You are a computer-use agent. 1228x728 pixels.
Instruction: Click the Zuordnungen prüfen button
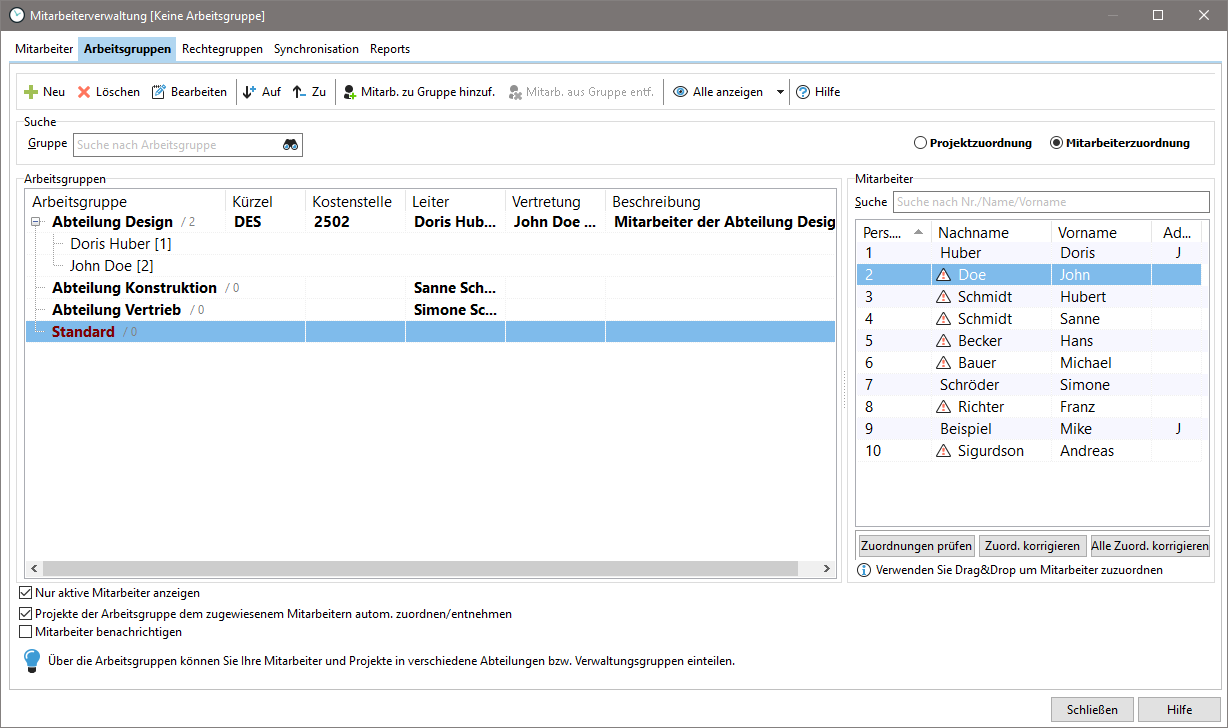pyautogui.click(x=916, y=546)
